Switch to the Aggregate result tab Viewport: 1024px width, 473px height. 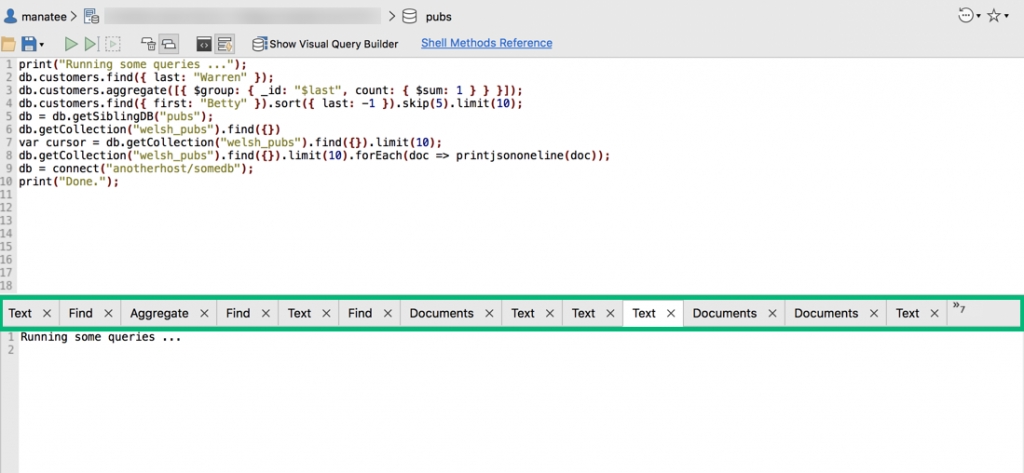coord(159,314)
